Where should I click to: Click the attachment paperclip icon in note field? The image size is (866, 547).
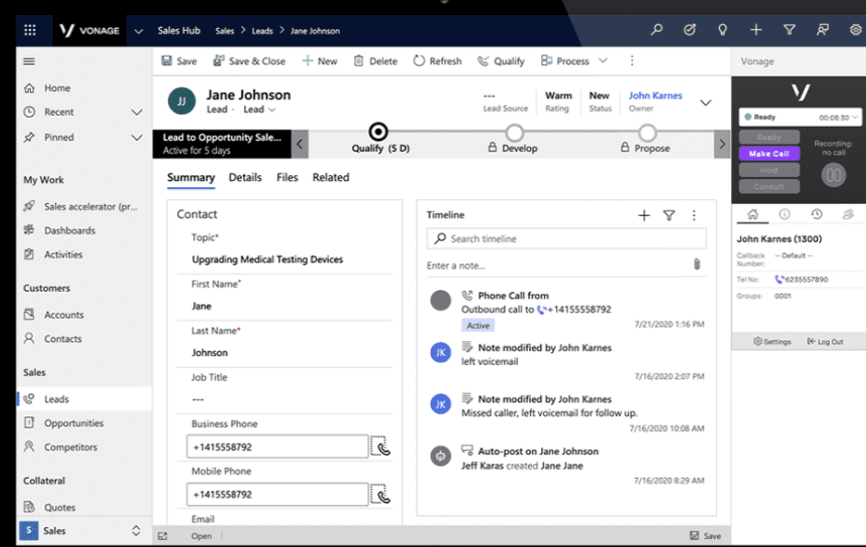click(697, 264)
